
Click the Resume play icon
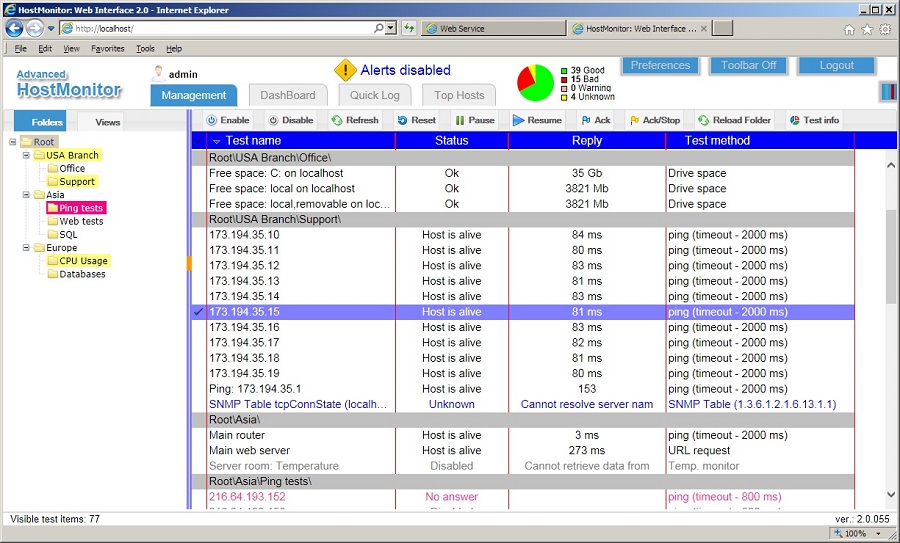[x=518, y=120]
